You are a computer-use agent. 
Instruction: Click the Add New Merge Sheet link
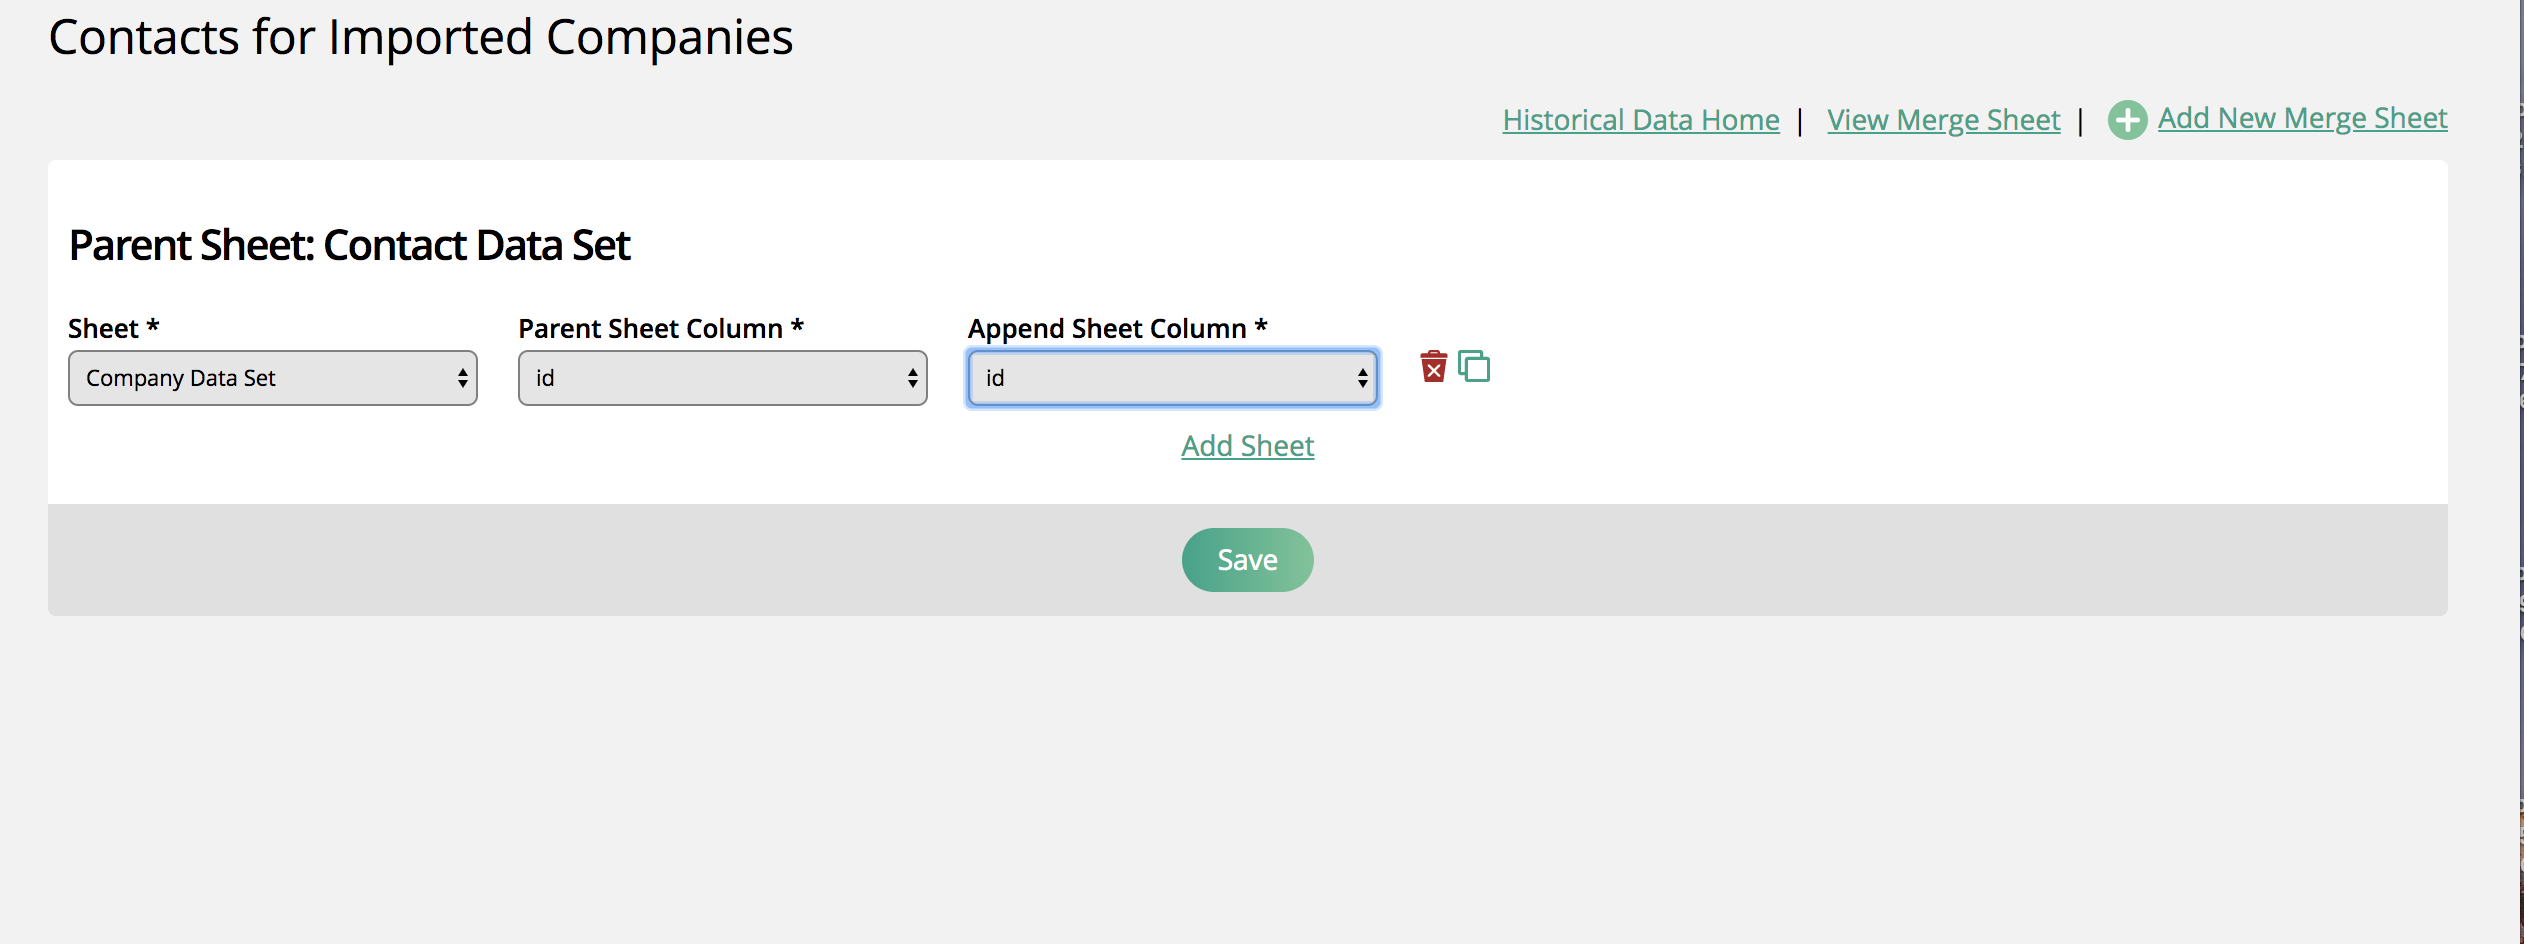(2302, 118)
